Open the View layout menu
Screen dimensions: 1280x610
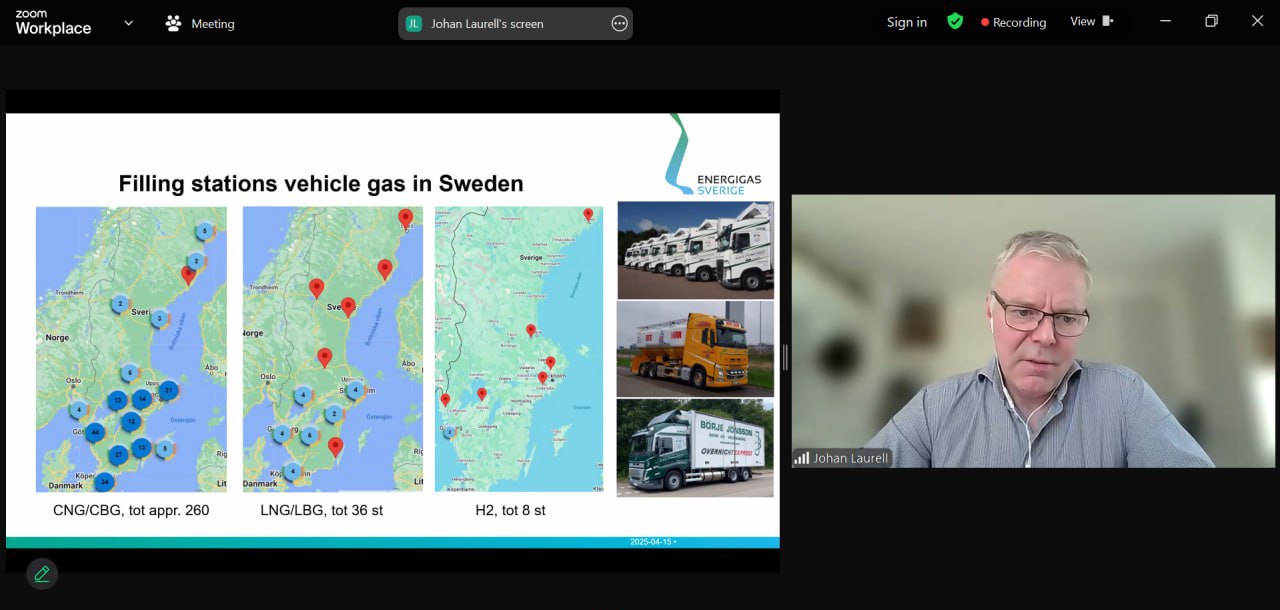[1091, 21]
